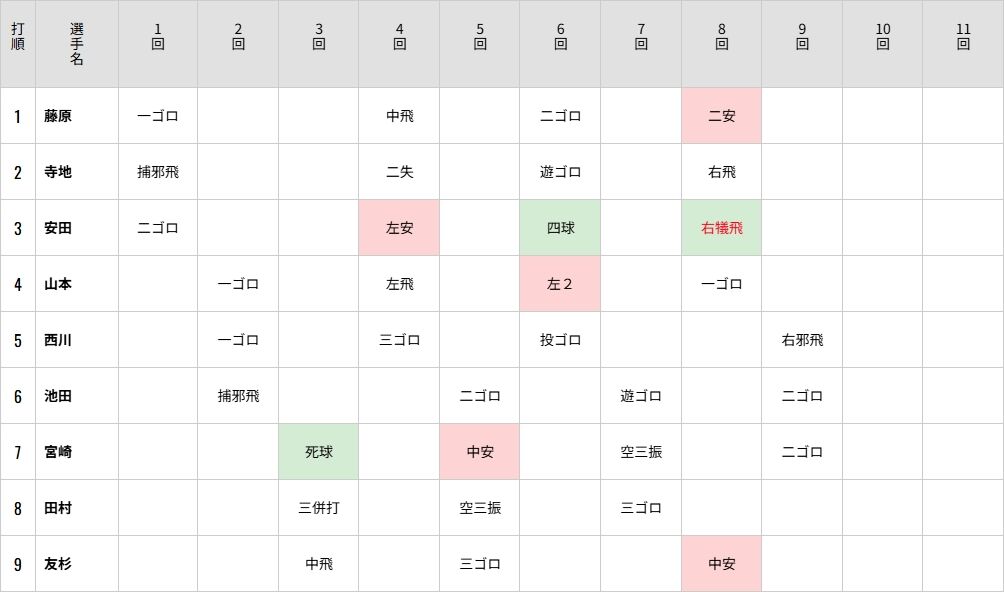
Task: Click 西川's 9th inning 右邪飛 cell
Action: (x=802, y=340)
